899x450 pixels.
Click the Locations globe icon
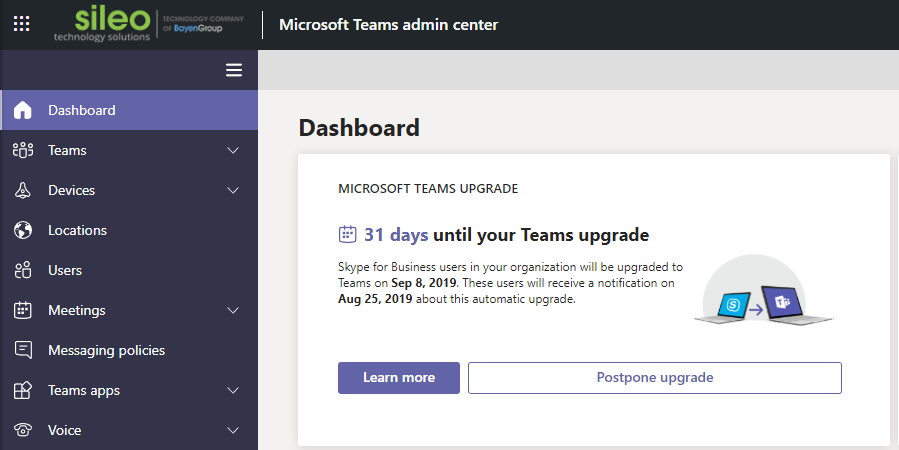[22, 230]
